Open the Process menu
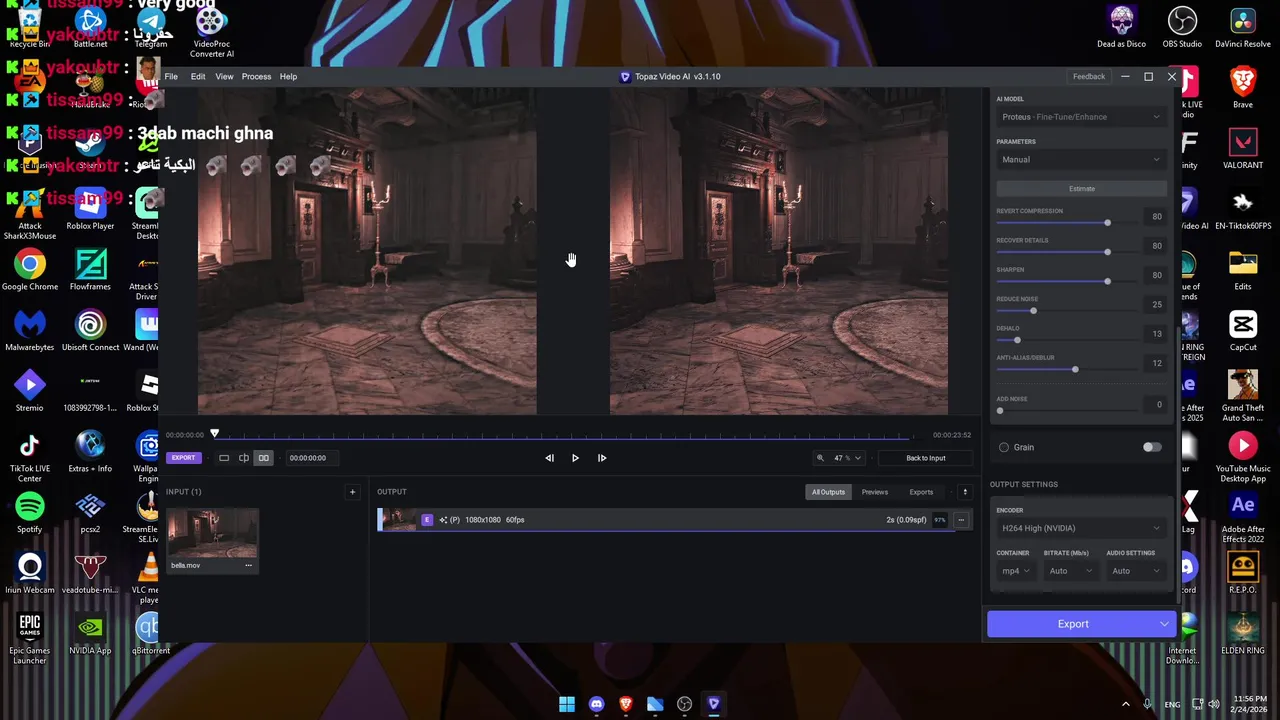Image resolution: width=1280 pixels, height=720 pixels. (256, 77)
